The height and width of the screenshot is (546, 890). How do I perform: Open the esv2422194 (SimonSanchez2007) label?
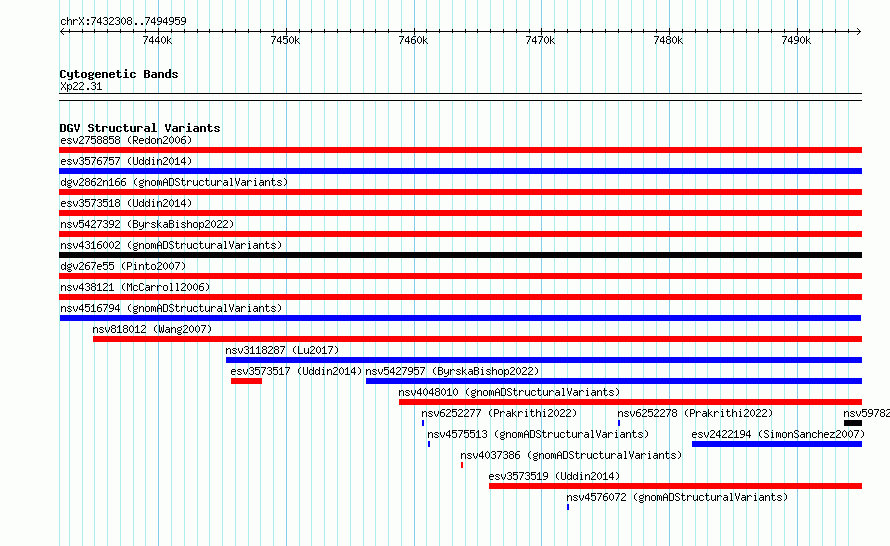click(x=778, y=434)
